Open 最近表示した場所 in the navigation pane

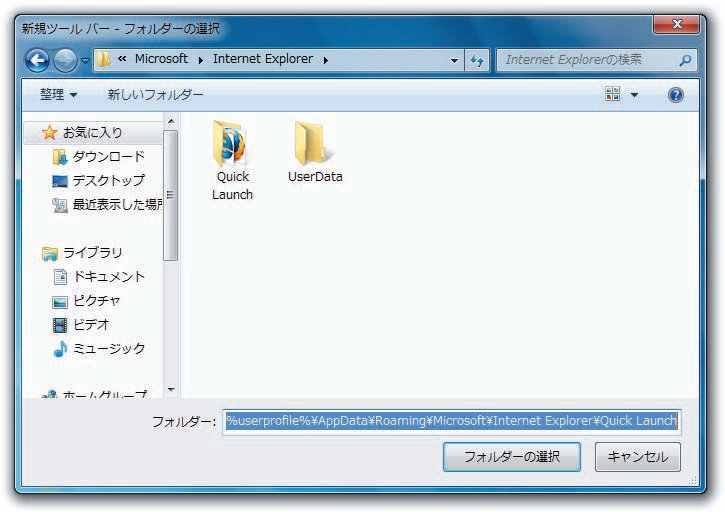pos(117,204)
